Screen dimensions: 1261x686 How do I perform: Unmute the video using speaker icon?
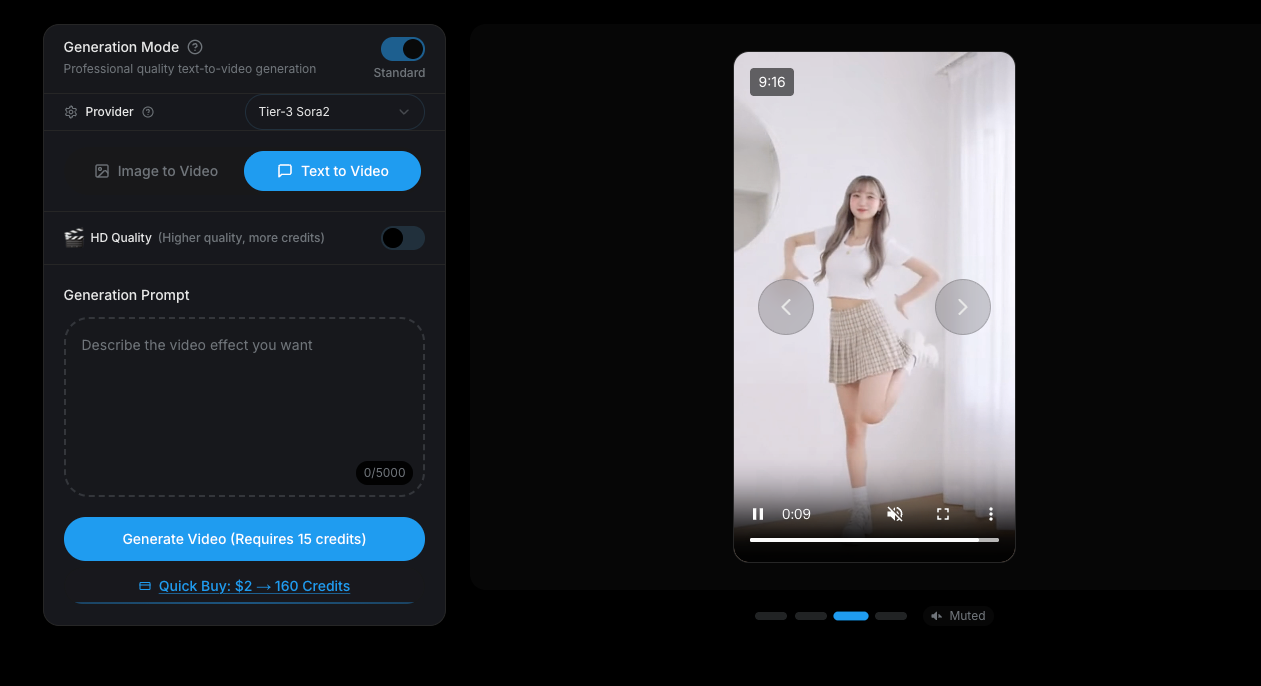tap(895, 514)
